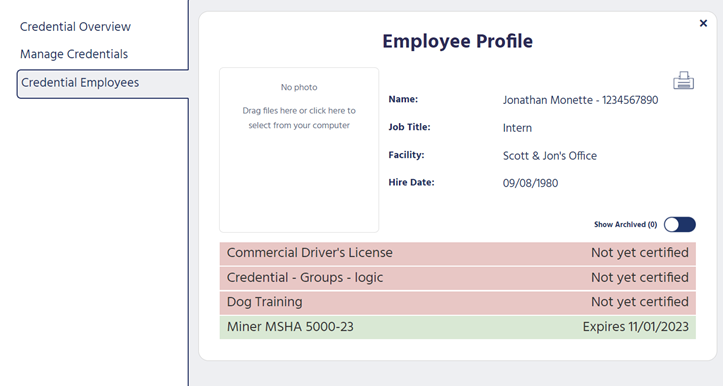723x386 pixels.
Task: Toggle the Show Archived switch
Action: pos(680,225)
